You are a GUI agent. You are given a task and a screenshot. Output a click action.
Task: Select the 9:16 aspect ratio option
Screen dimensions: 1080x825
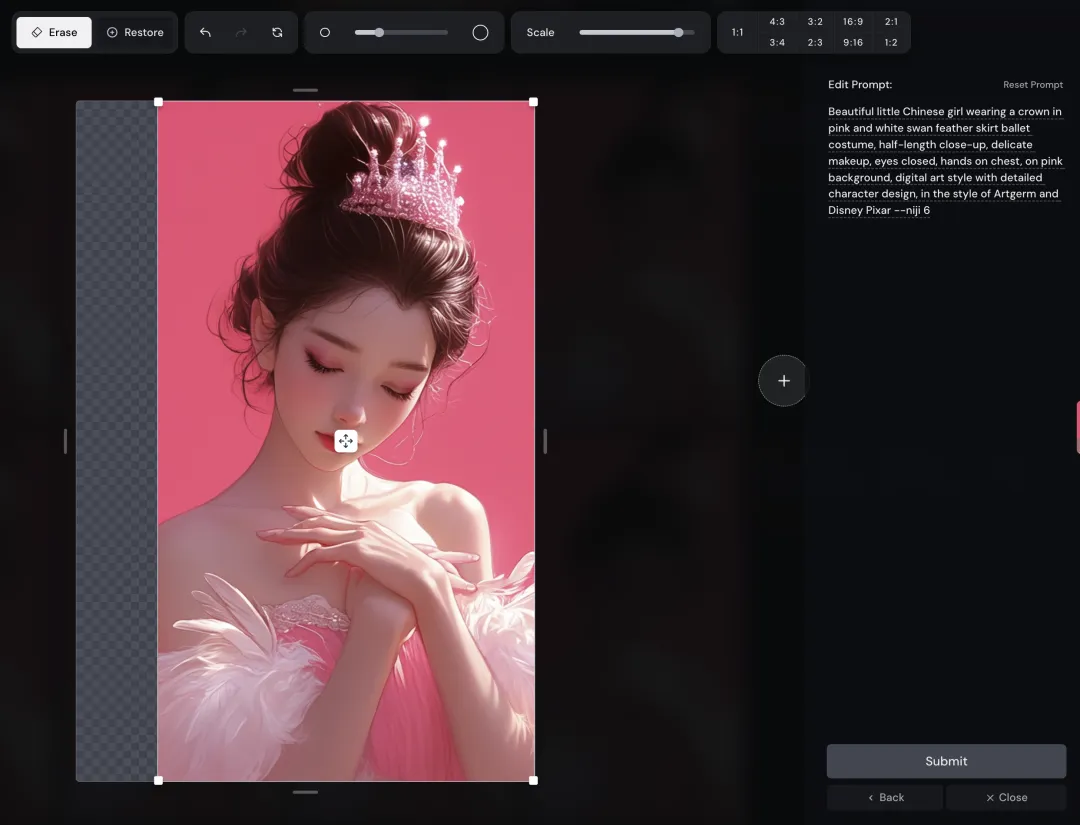point(853,43)
